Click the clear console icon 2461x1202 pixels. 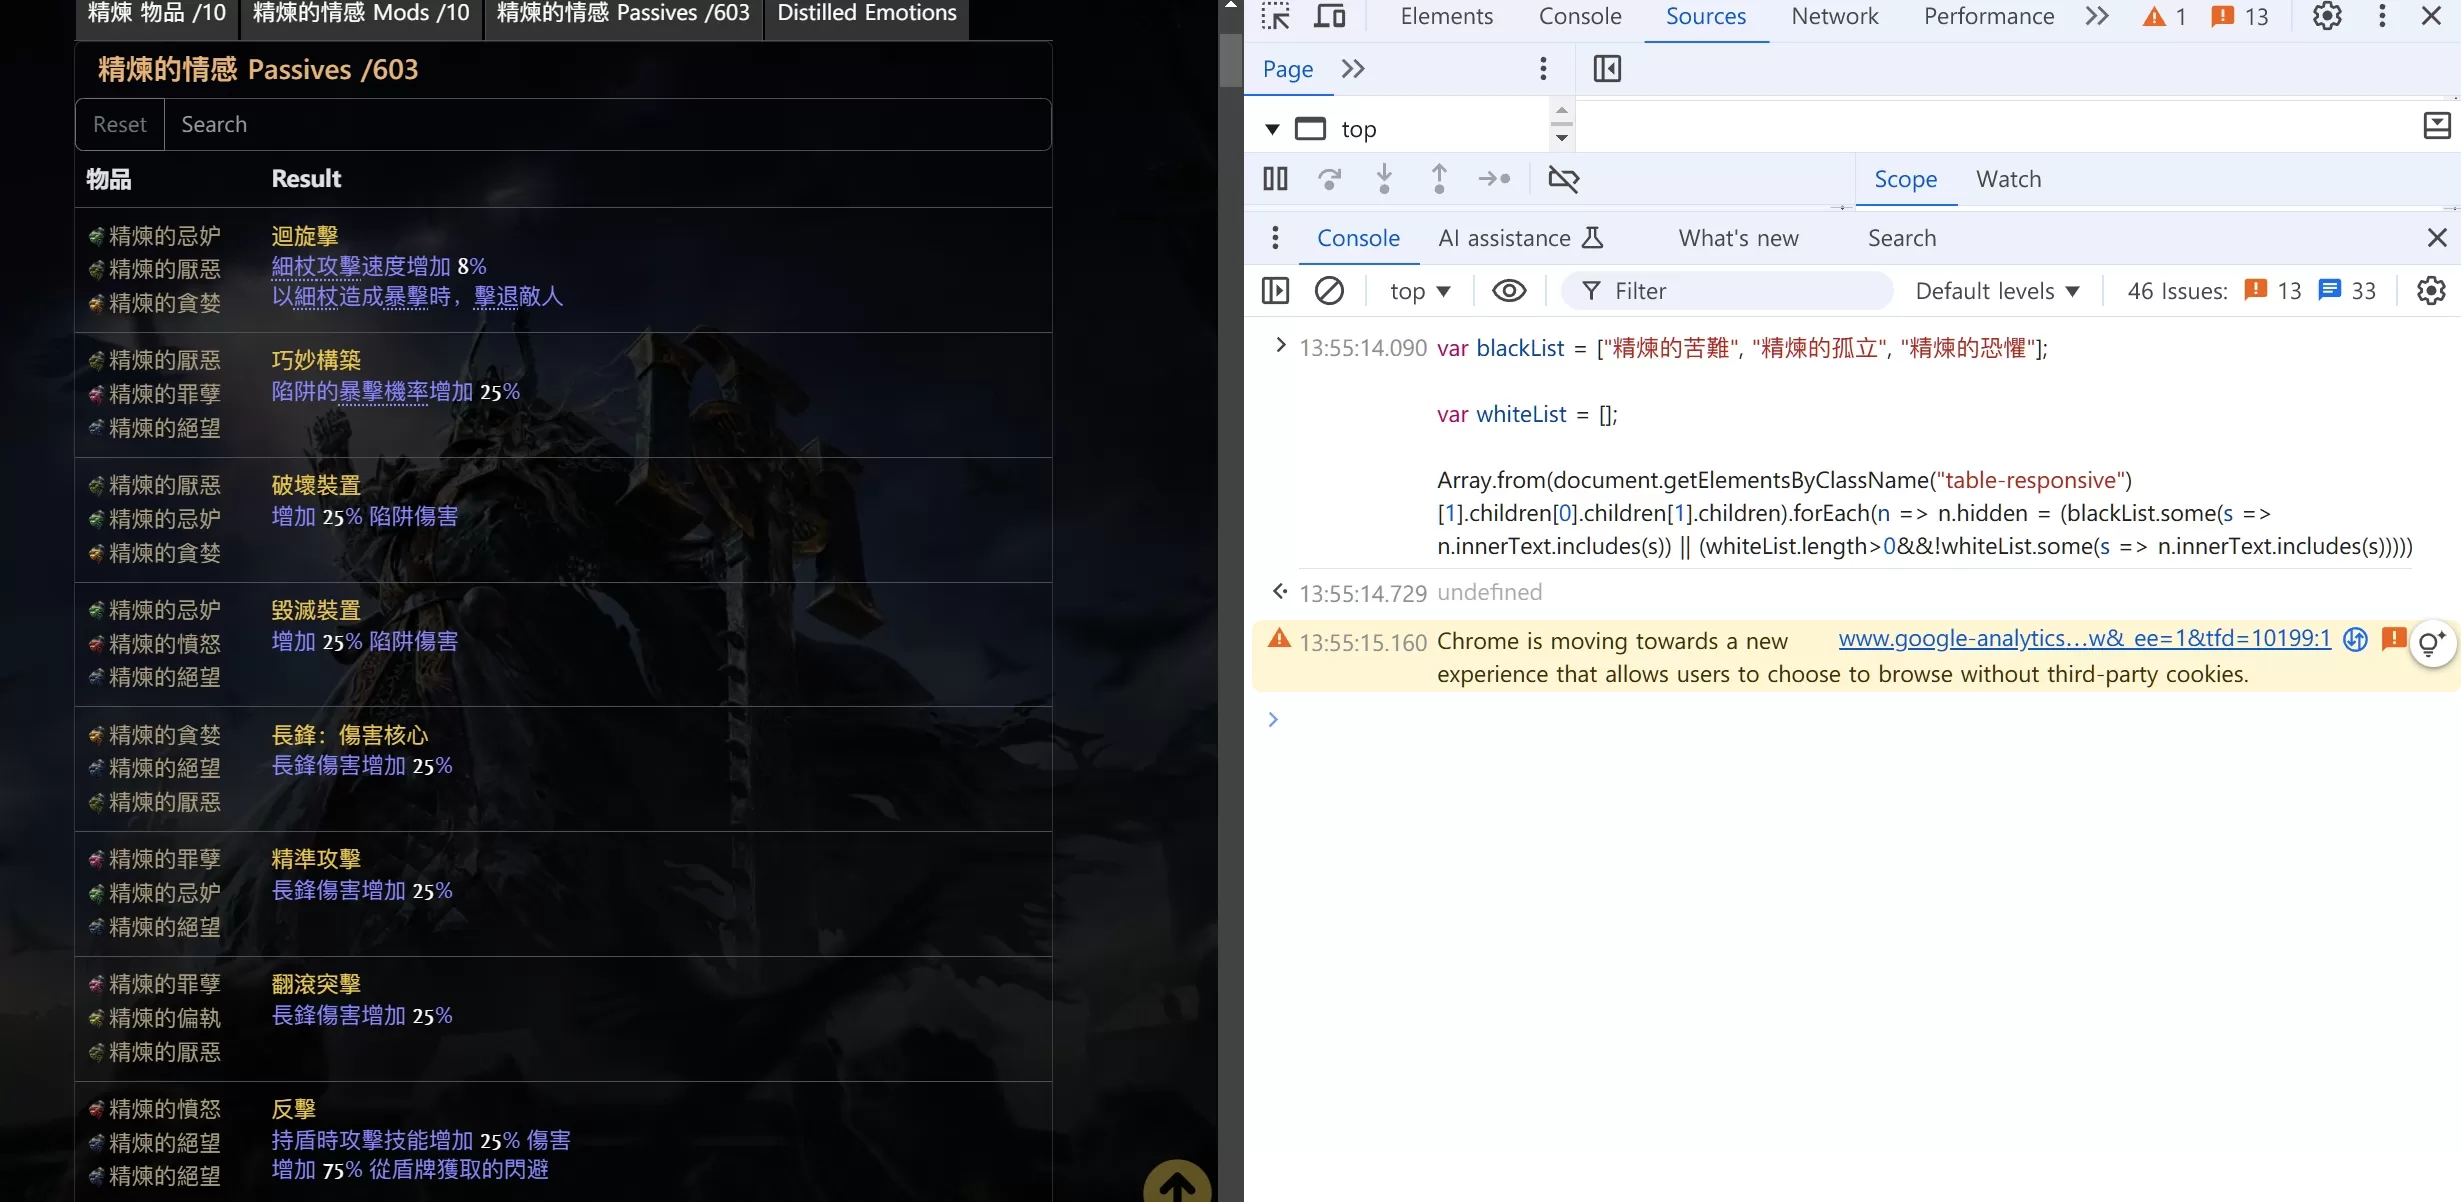pos(1329,291)
